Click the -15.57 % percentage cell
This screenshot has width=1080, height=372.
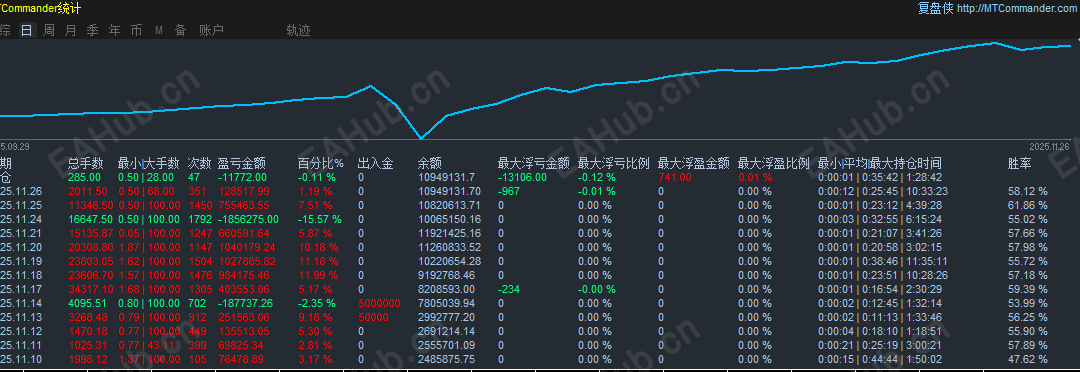[x=320, y=219]
